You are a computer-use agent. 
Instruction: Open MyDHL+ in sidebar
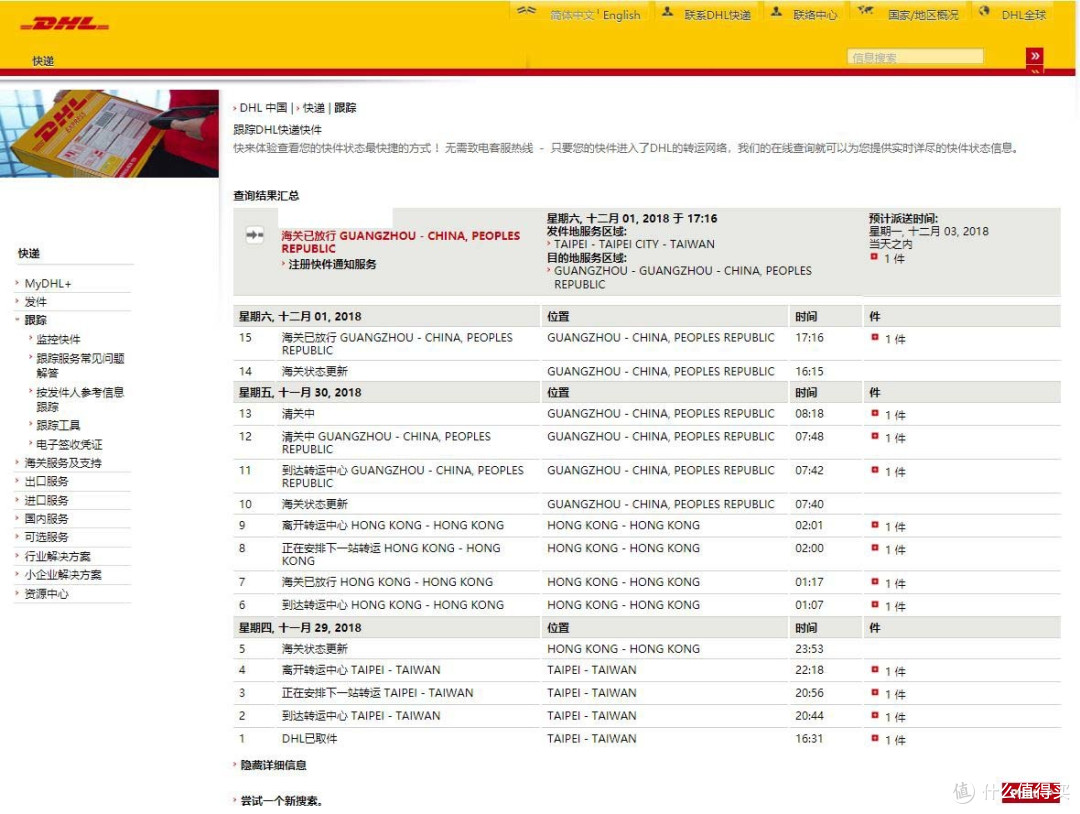tap(48, 283)
